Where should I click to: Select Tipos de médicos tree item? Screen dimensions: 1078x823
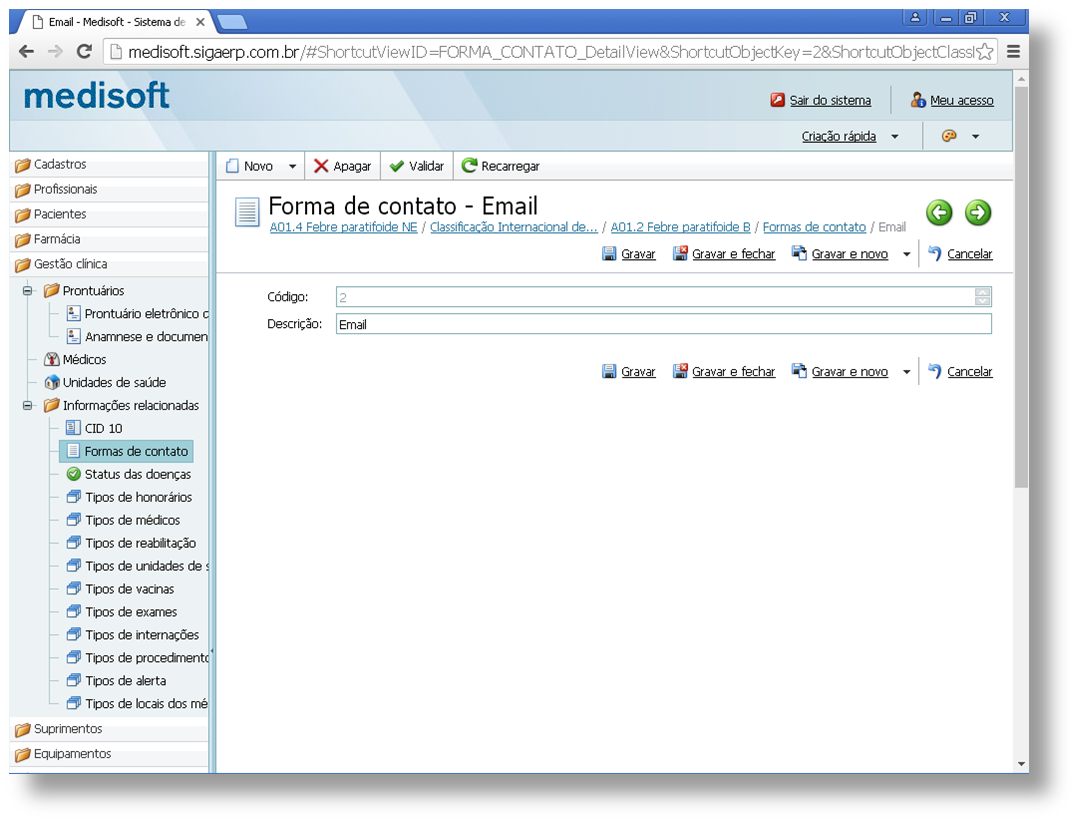[123, 520]
